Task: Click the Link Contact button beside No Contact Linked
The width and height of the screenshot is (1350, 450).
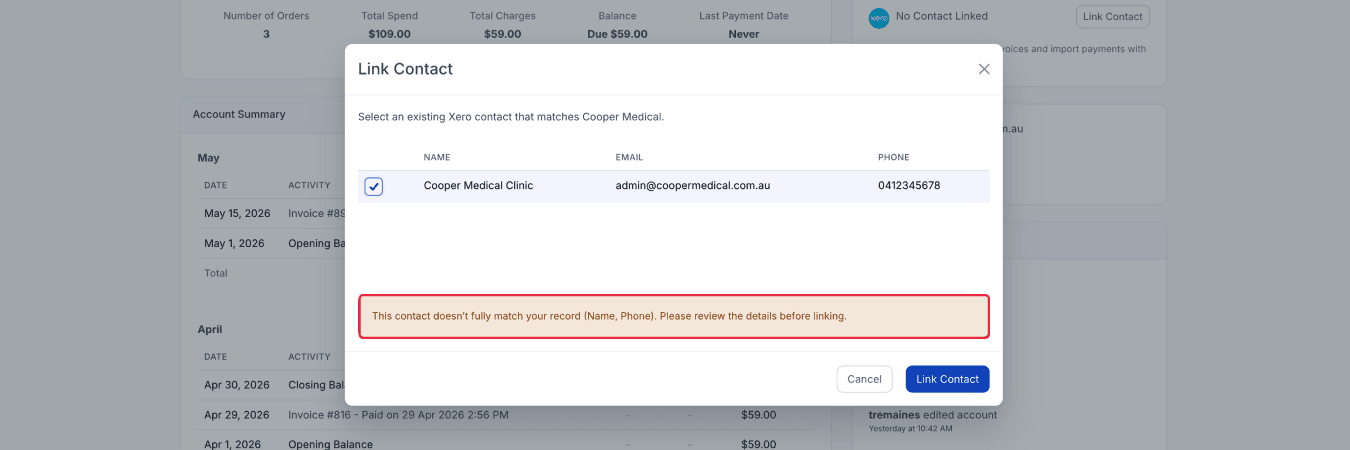Action: [1113, 16]
